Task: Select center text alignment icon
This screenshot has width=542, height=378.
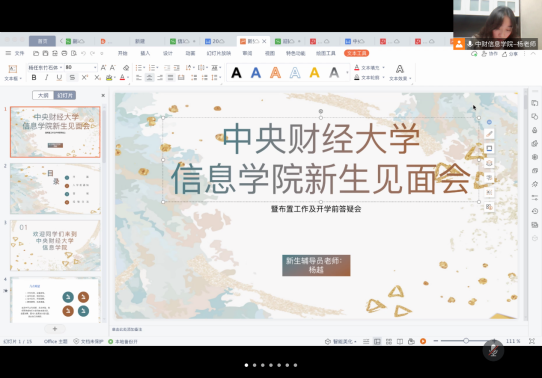Action: coord(149,78)
